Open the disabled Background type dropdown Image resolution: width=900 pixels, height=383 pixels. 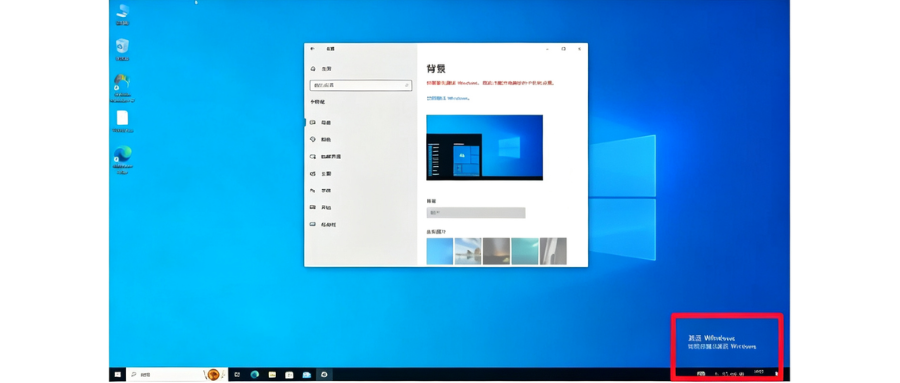coord(476,212)
